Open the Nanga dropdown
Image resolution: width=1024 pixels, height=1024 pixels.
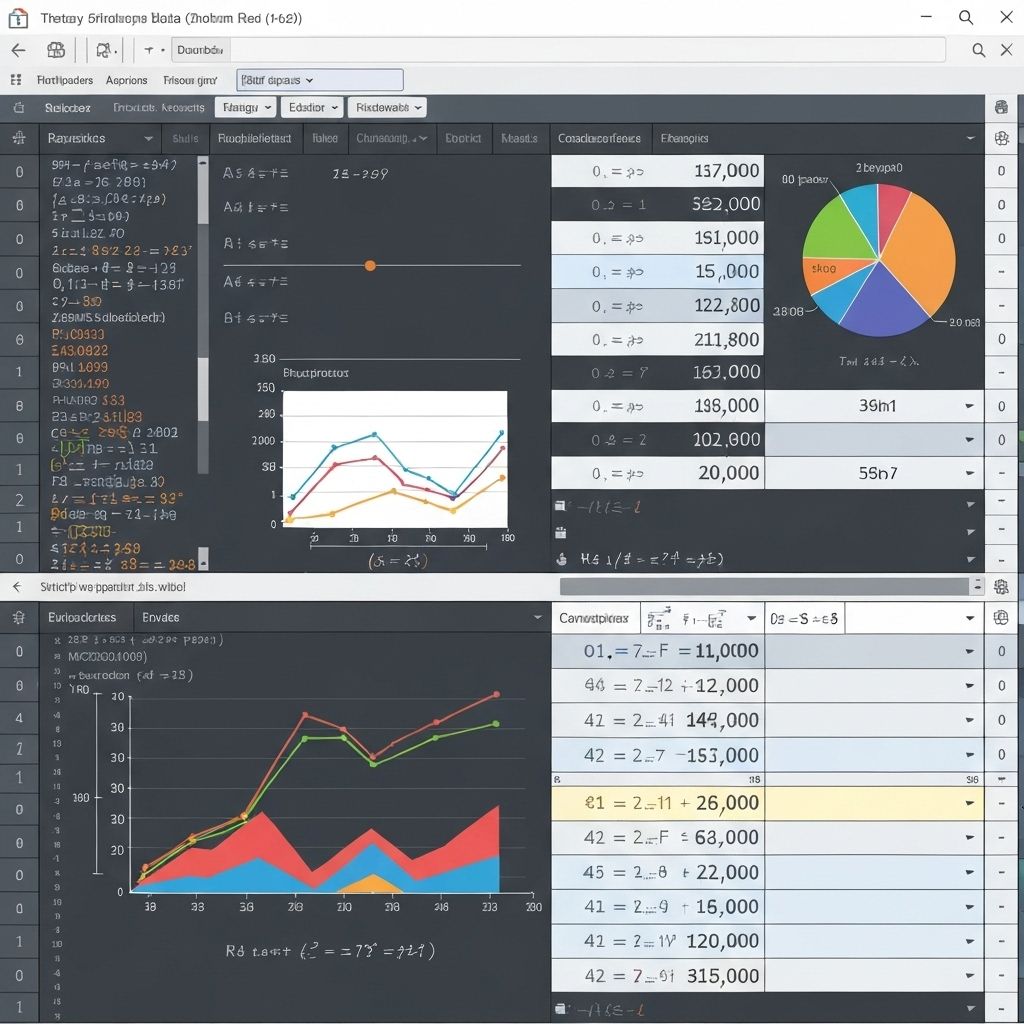[x=245, y=107]
